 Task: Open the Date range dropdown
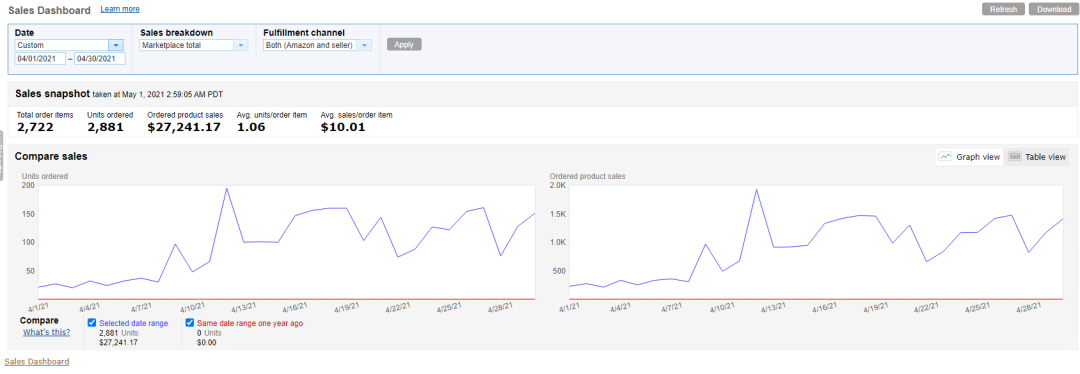coord(69,45)
